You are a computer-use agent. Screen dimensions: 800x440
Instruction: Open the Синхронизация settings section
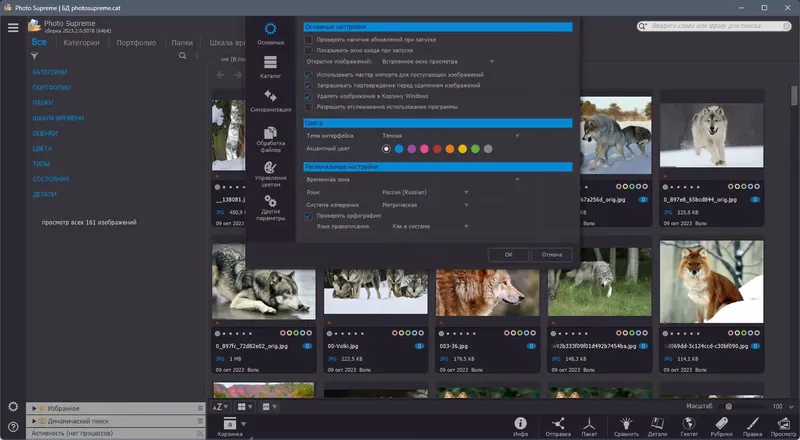[270, 100]
